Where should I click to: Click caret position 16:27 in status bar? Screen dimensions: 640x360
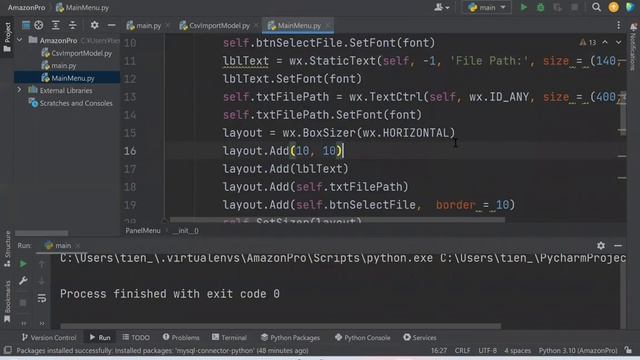click(439, 351)
